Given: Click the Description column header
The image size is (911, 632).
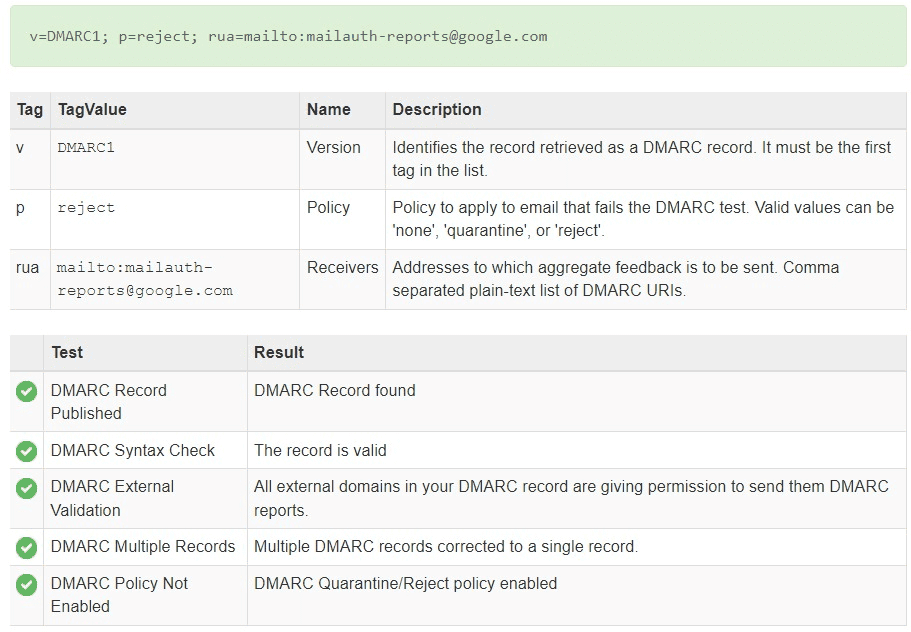Looking at the screenshot, I should (437, 110).
